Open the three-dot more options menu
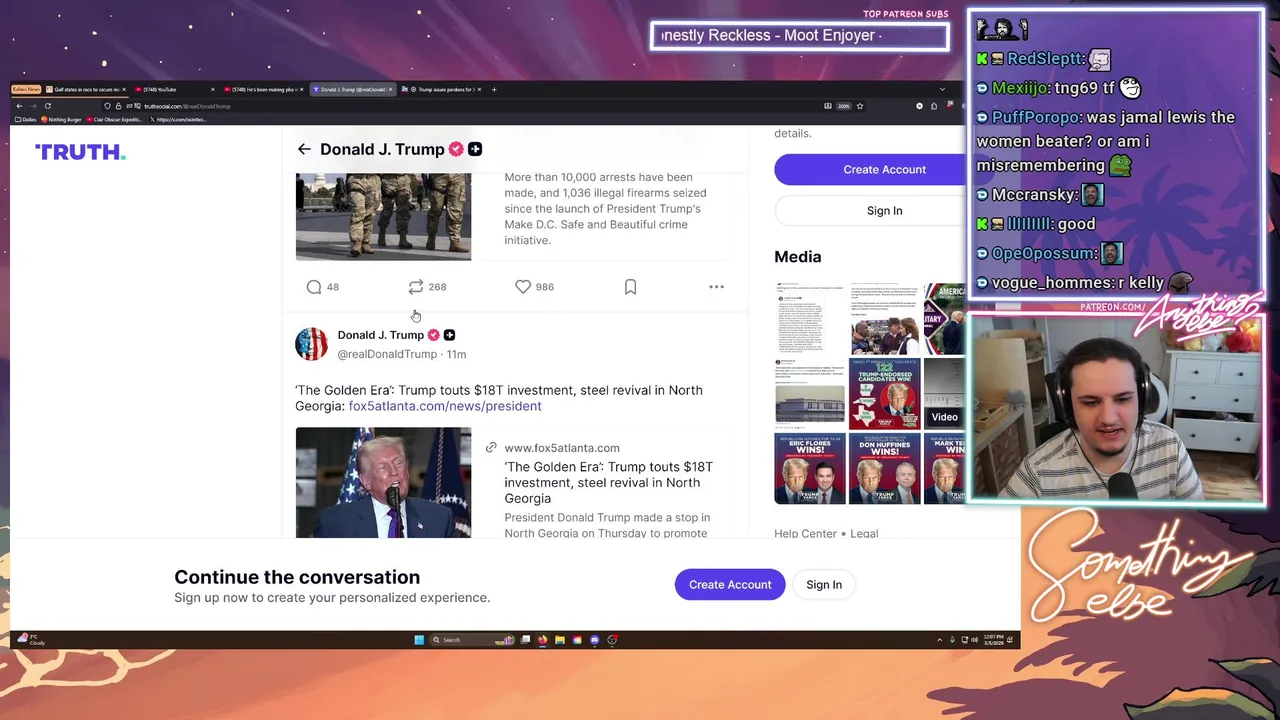The height and width of the screenshot is (720, 1280). 716,287
